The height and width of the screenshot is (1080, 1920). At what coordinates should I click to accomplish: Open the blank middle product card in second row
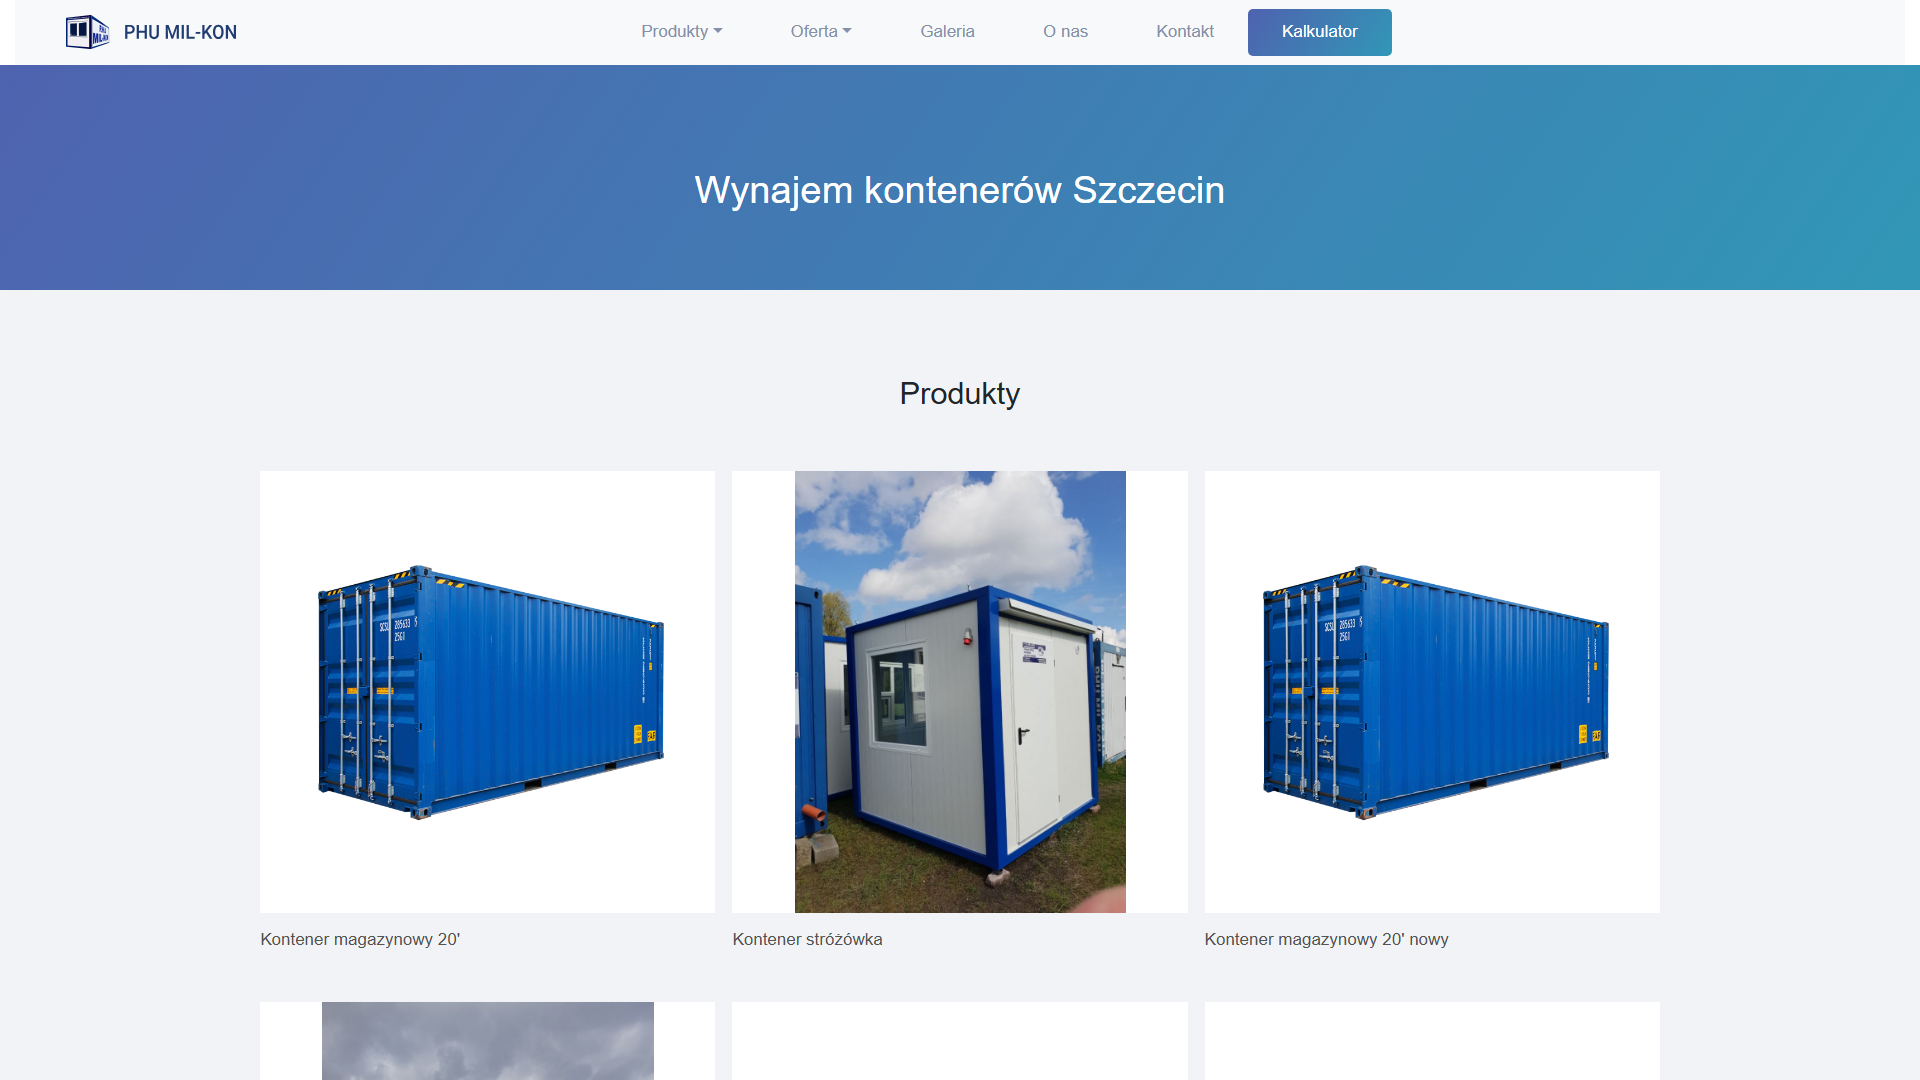tap(960, 1040)
